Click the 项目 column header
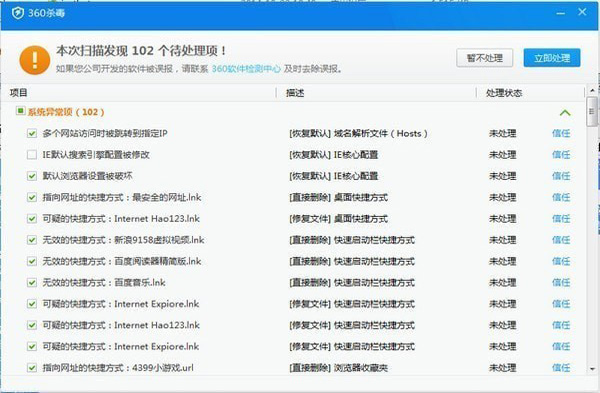600x393 pixels. (x=18, y=93)
